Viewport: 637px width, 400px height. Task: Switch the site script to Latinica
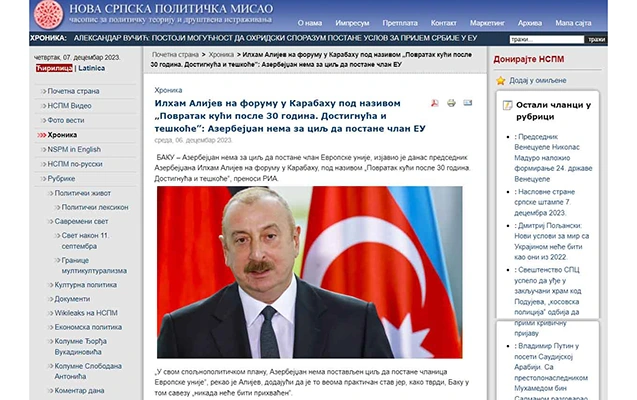pos(93,68)
